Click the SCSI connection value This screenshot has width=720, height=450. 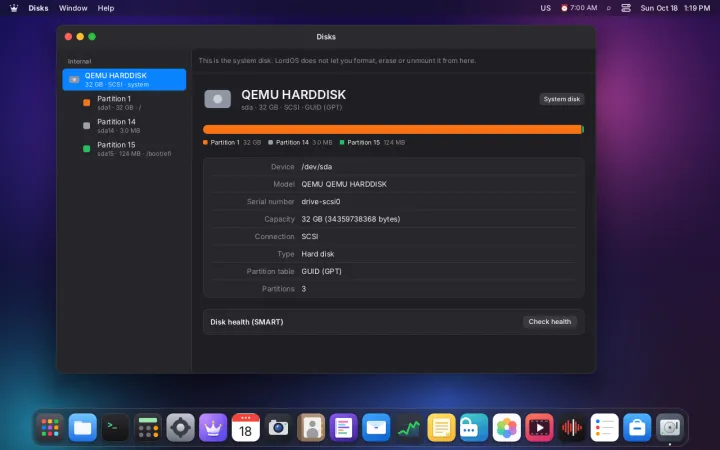coord(309,236)
